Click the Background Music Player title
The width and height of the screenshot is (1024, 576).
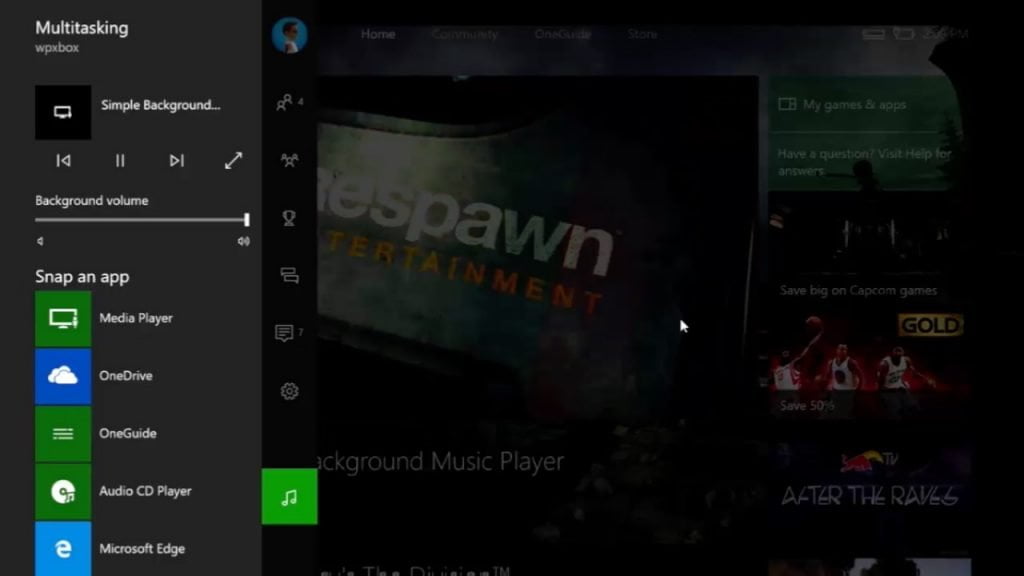click(x=441, y=462)
